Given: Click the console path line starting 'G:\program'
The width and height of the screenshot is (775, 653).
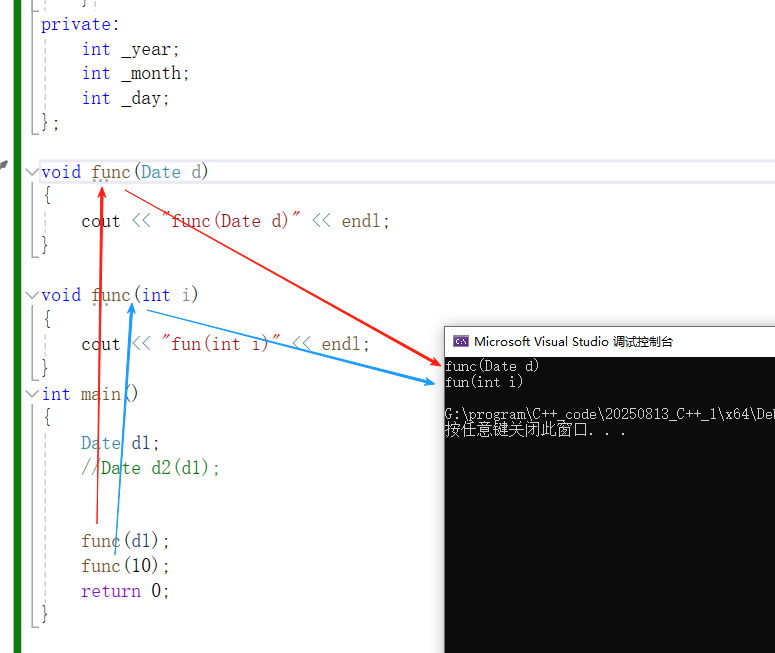Looking at the screenshot, I should coord(609,413).
